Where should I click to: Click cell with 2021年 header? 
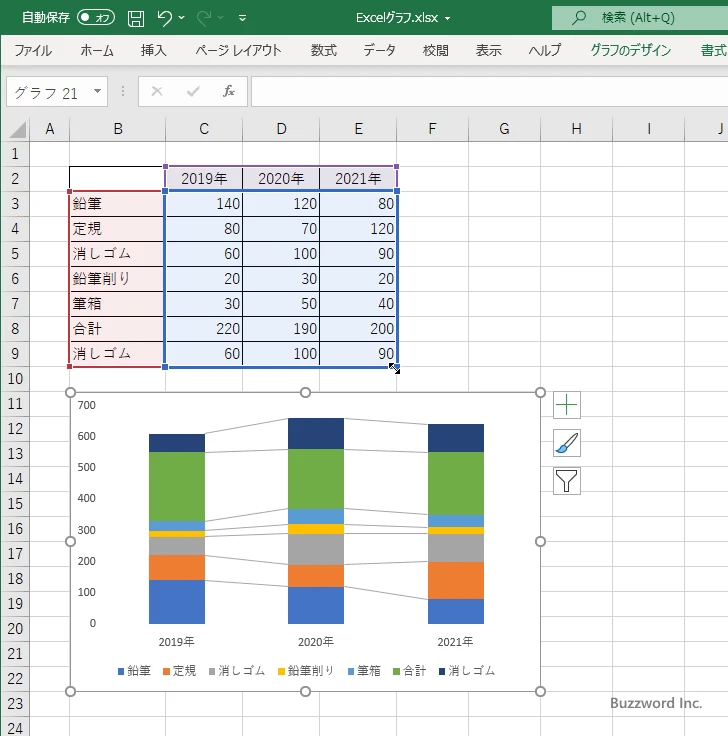pos(358,179)
